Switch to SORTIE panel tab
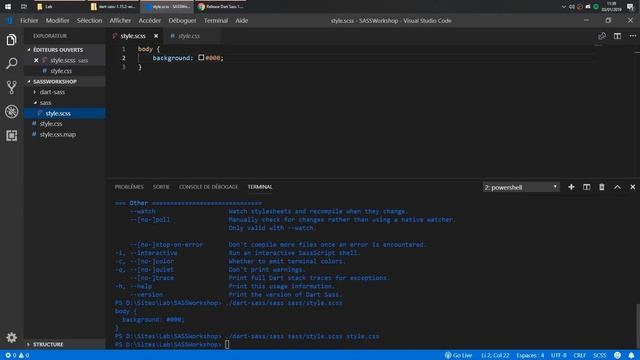 pyautogui.click(x=161, y=187)
